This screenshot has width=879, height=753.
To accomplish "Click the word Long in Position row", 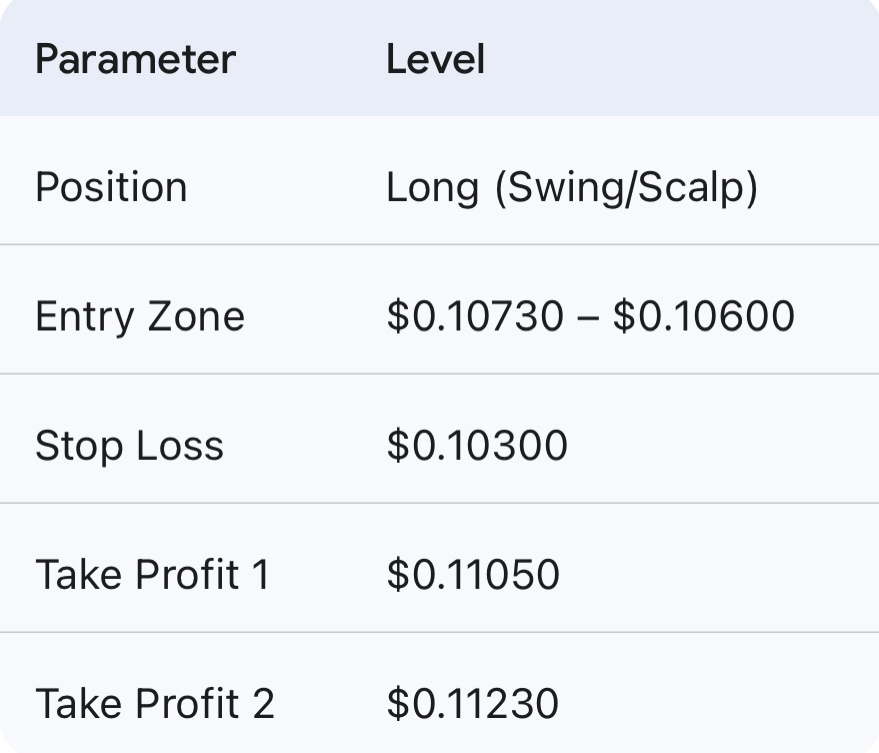I will click(x=432, y=188).
